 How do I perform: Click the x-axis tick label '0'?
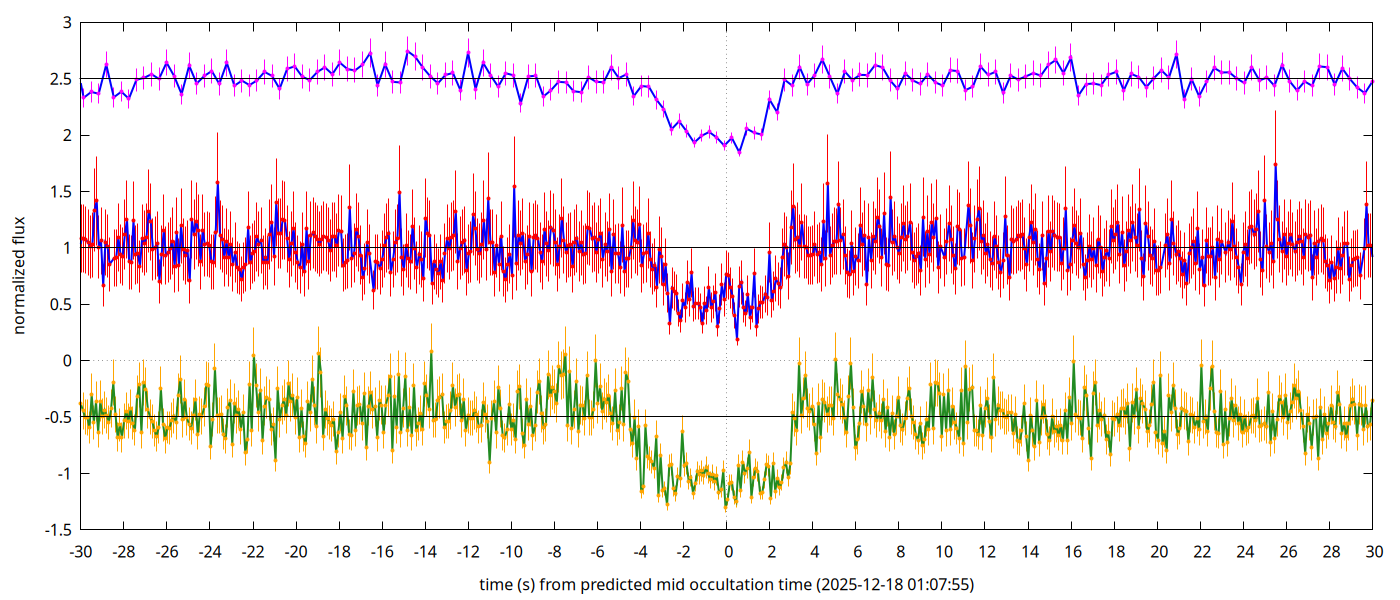point(727,552)
